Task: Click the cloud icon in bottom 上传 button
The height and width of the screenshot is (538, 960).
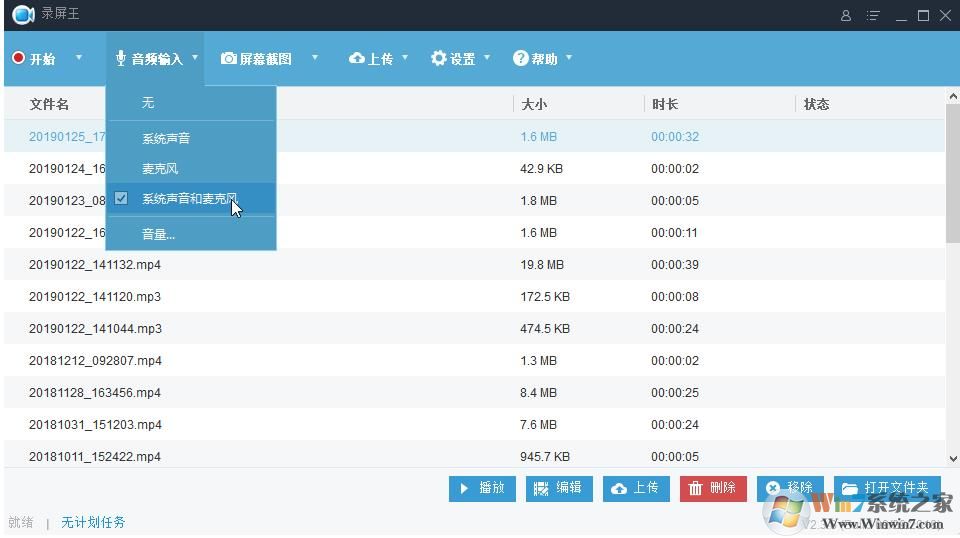Action: coord(619,488)
